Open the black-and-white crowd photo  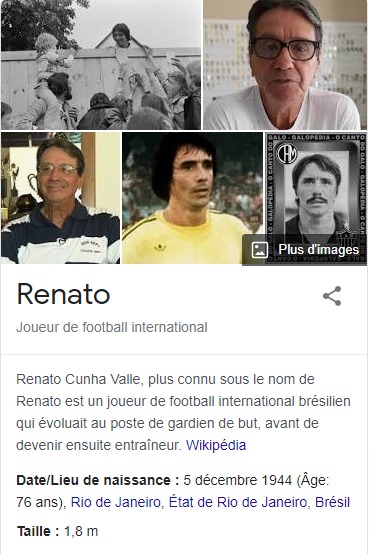101,65
